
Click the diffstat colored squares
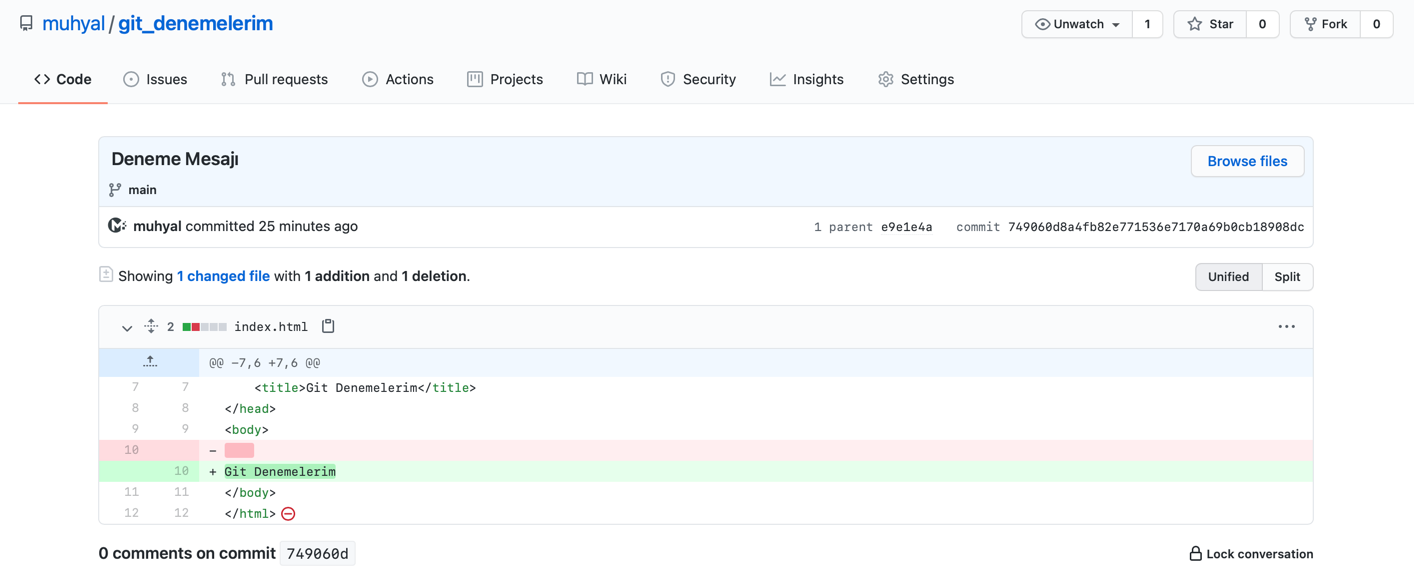[x=204, y=327]
